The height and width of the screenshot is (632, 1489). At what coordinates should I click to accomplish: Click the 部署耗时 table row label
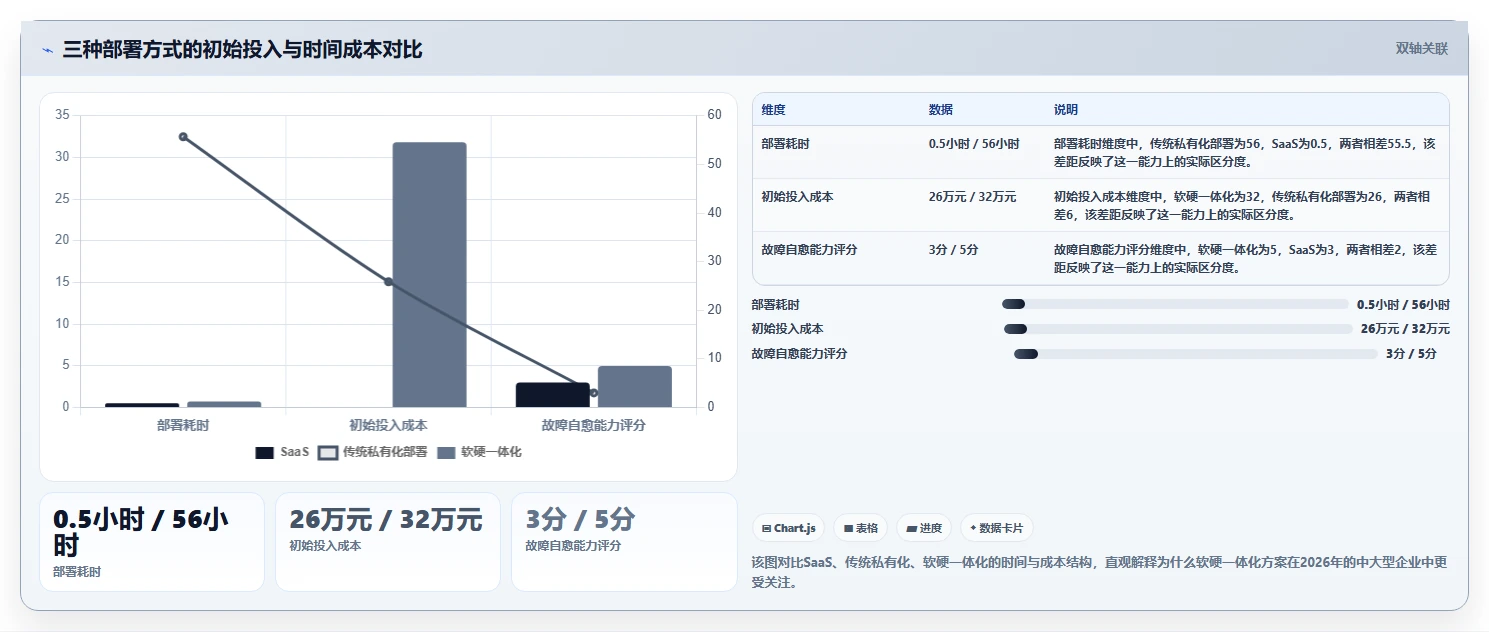click(785, 144)
